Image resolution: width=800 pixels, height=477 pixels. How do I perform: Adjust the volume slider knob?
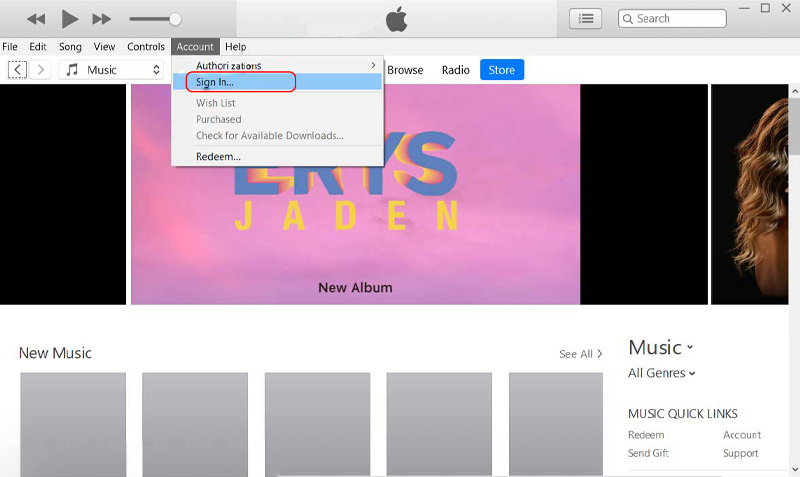(175, 19)
